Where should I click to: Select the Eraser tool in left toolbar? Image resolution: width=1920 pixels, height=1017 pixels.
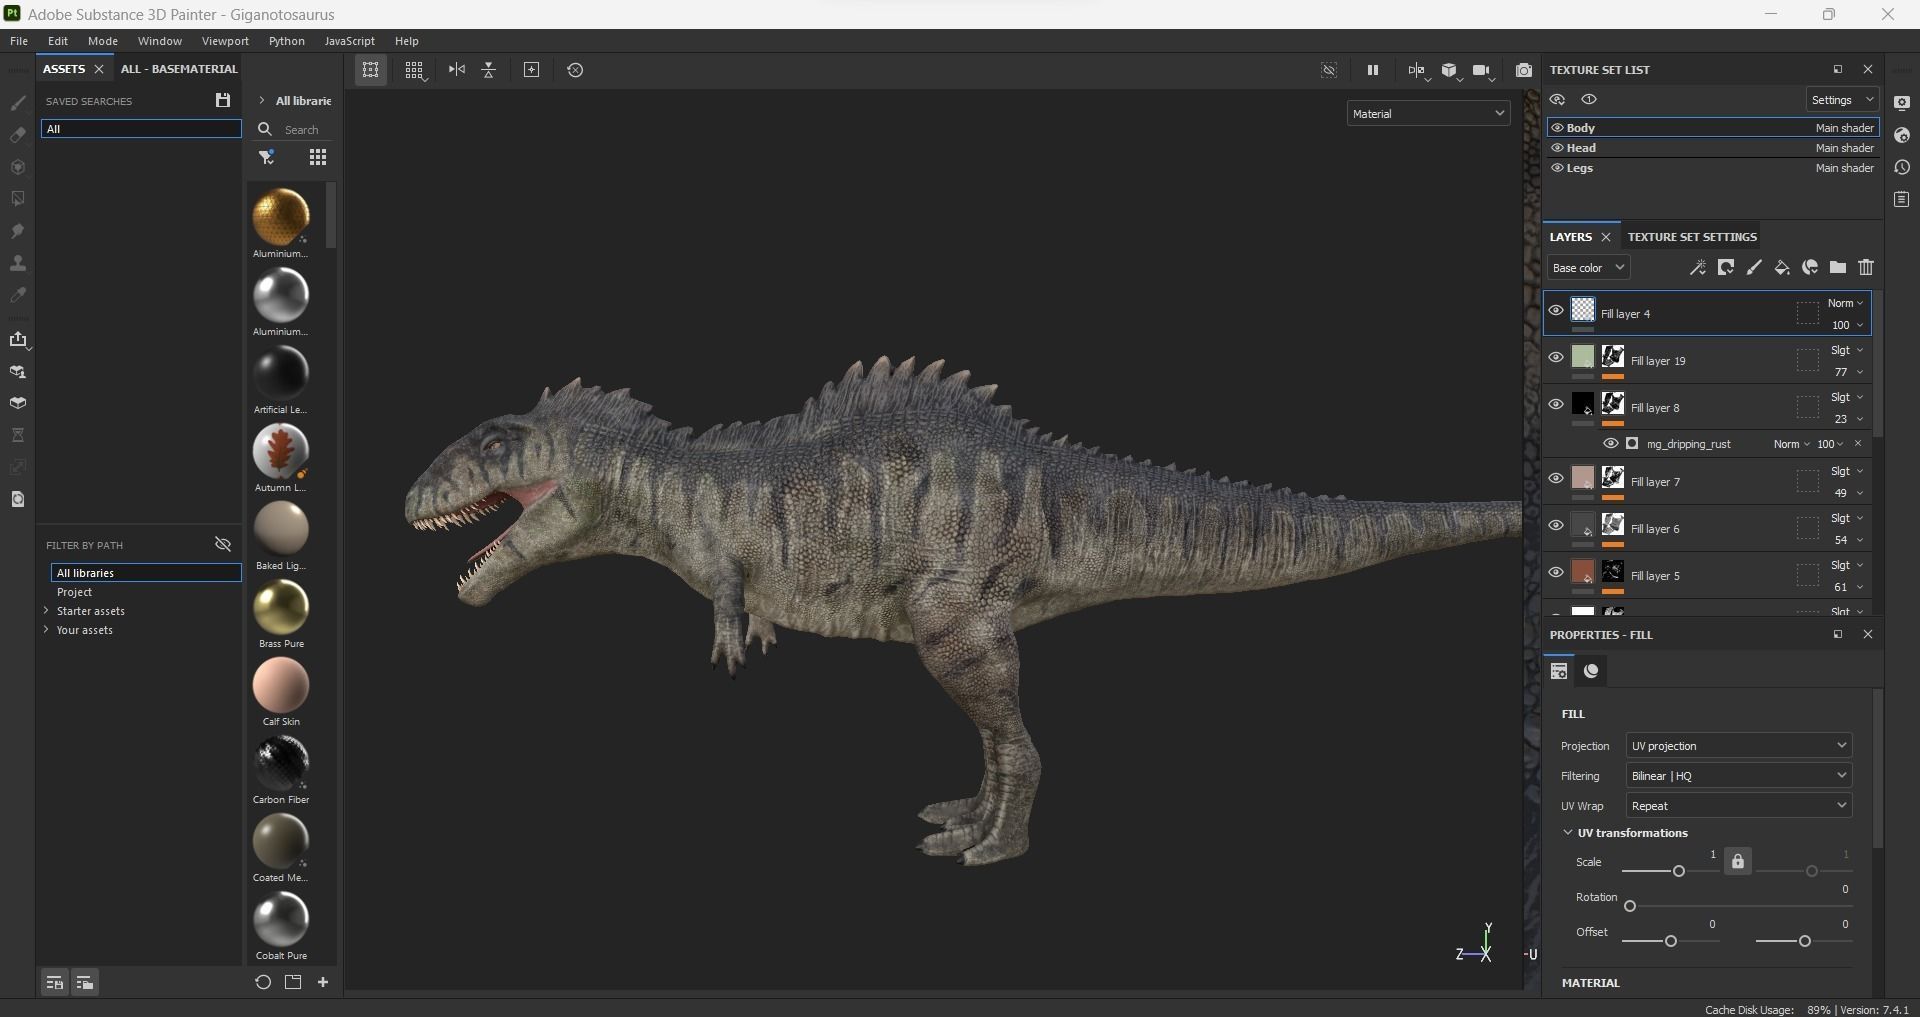(x=18, y=135)
